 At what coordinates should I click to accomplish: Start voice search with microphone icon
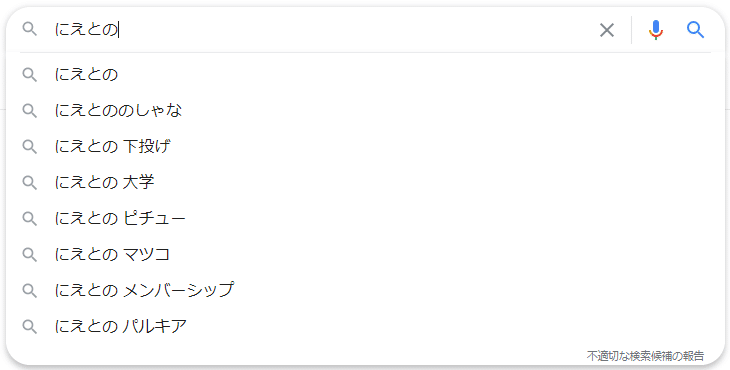656,30
